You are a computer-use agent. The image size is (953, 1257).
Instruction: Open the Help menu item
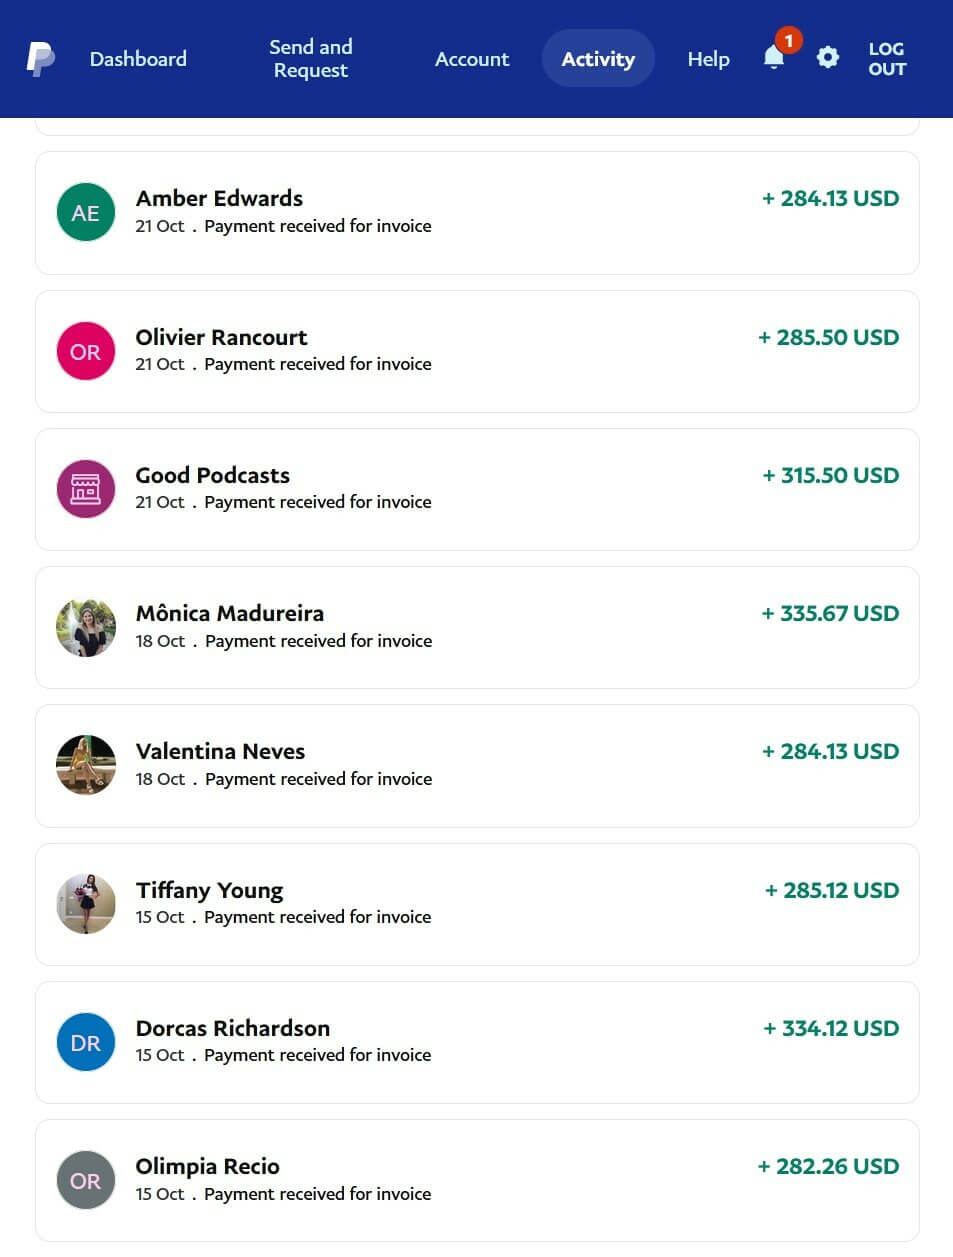tap(708, 59)
